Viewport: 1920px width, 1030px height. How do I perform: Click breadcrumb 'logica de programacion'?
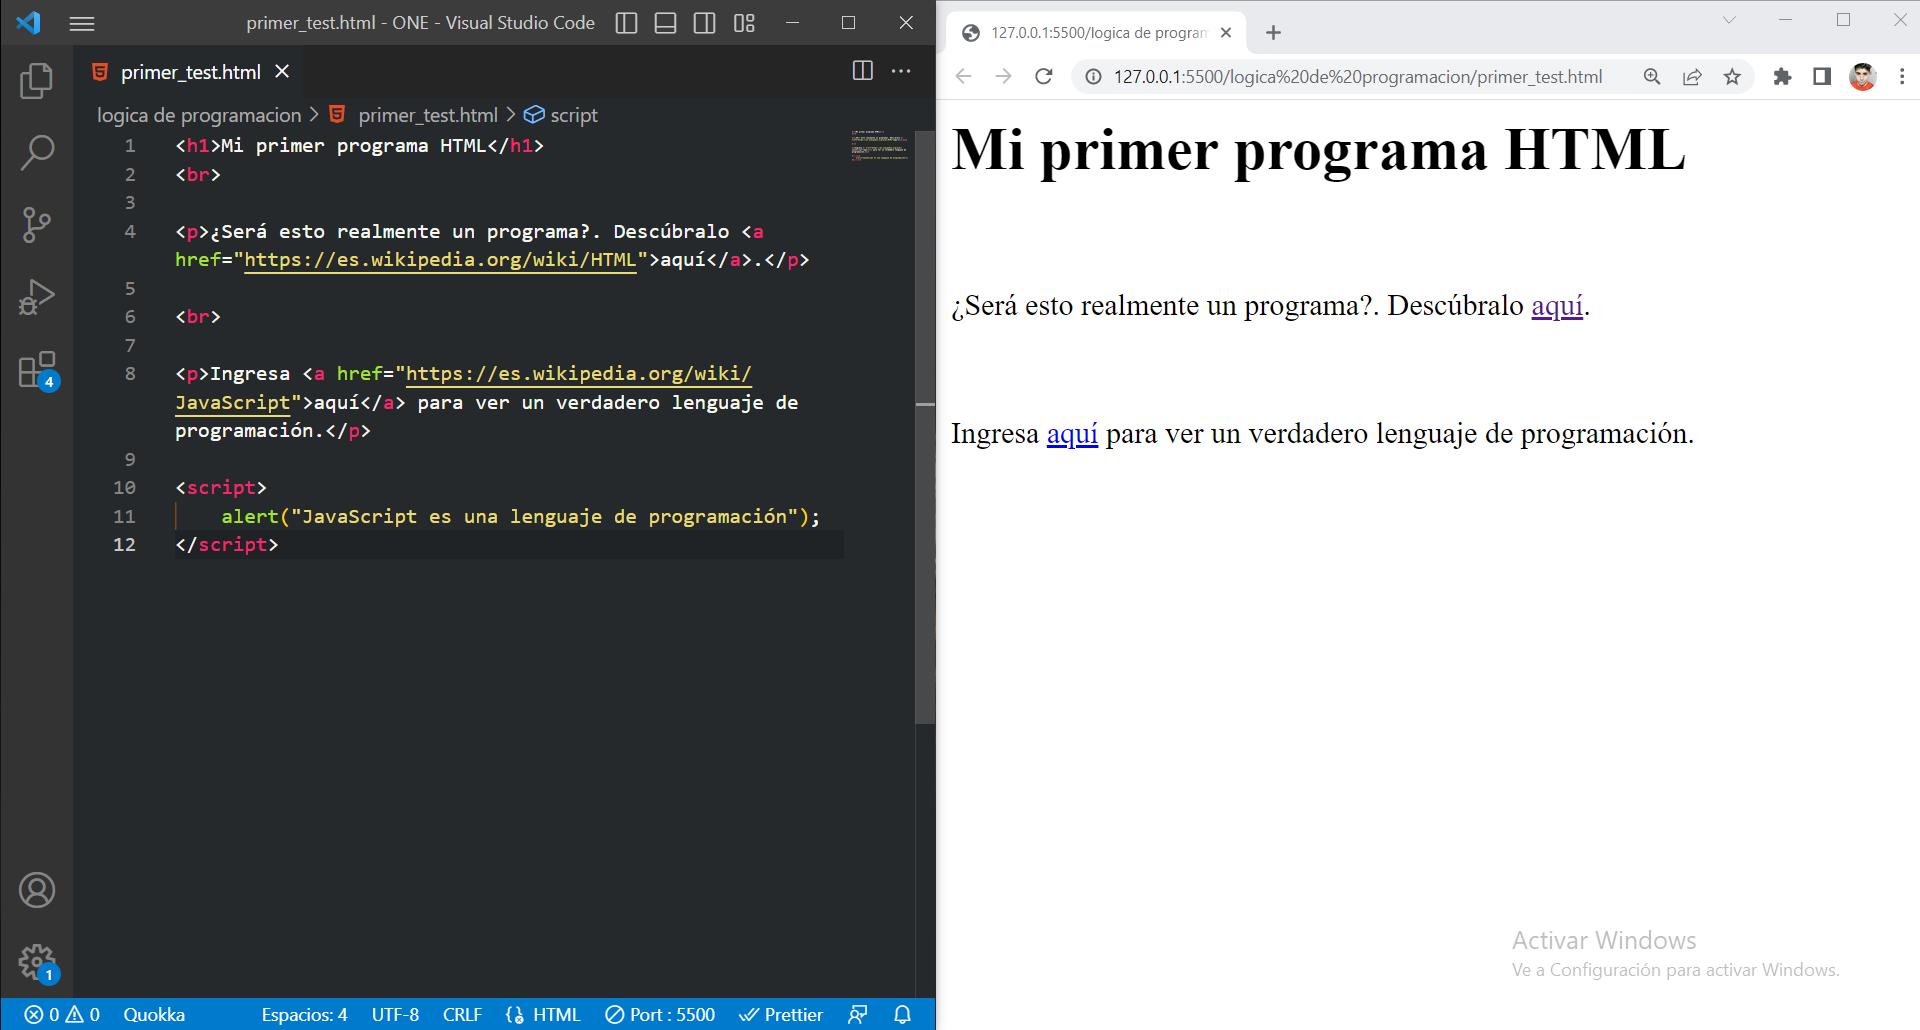198,115
